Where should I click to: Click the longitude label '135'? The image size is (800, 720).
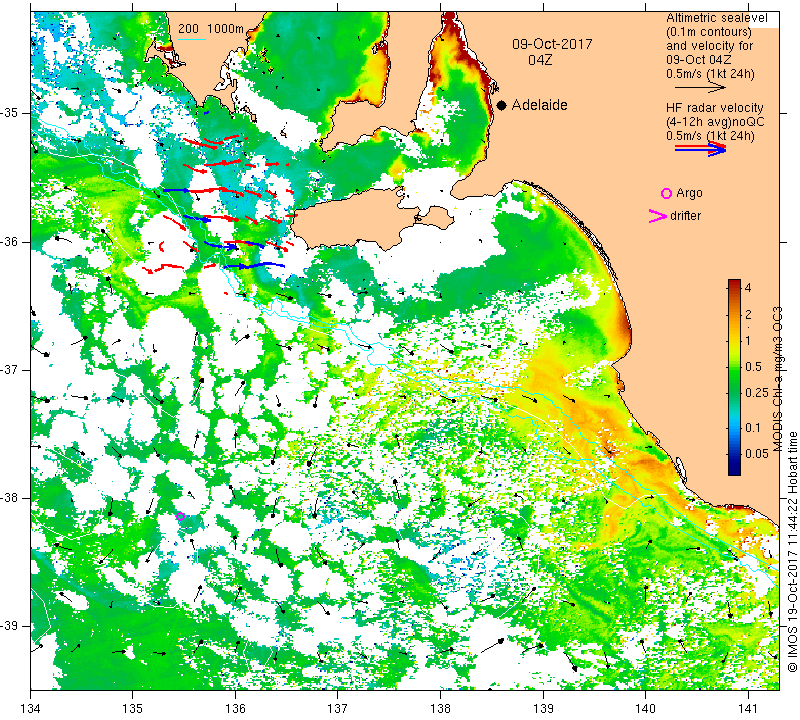tap(133, 708)
